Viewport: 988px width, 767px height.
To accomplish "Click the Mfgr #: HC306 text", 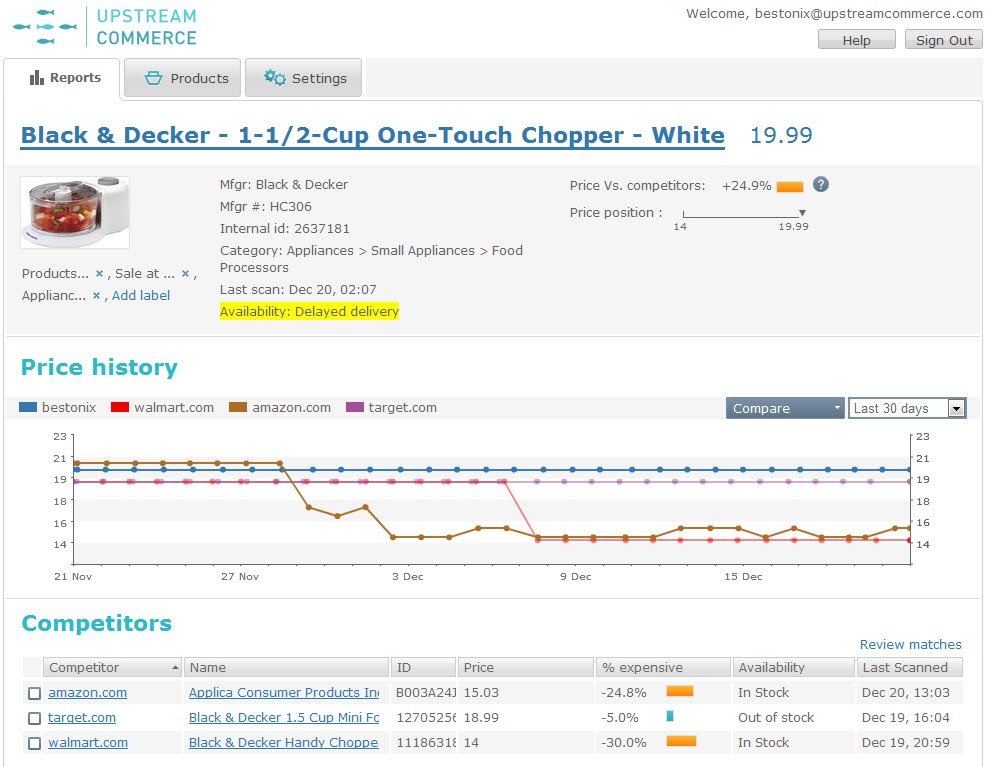I will pos(266,207).
